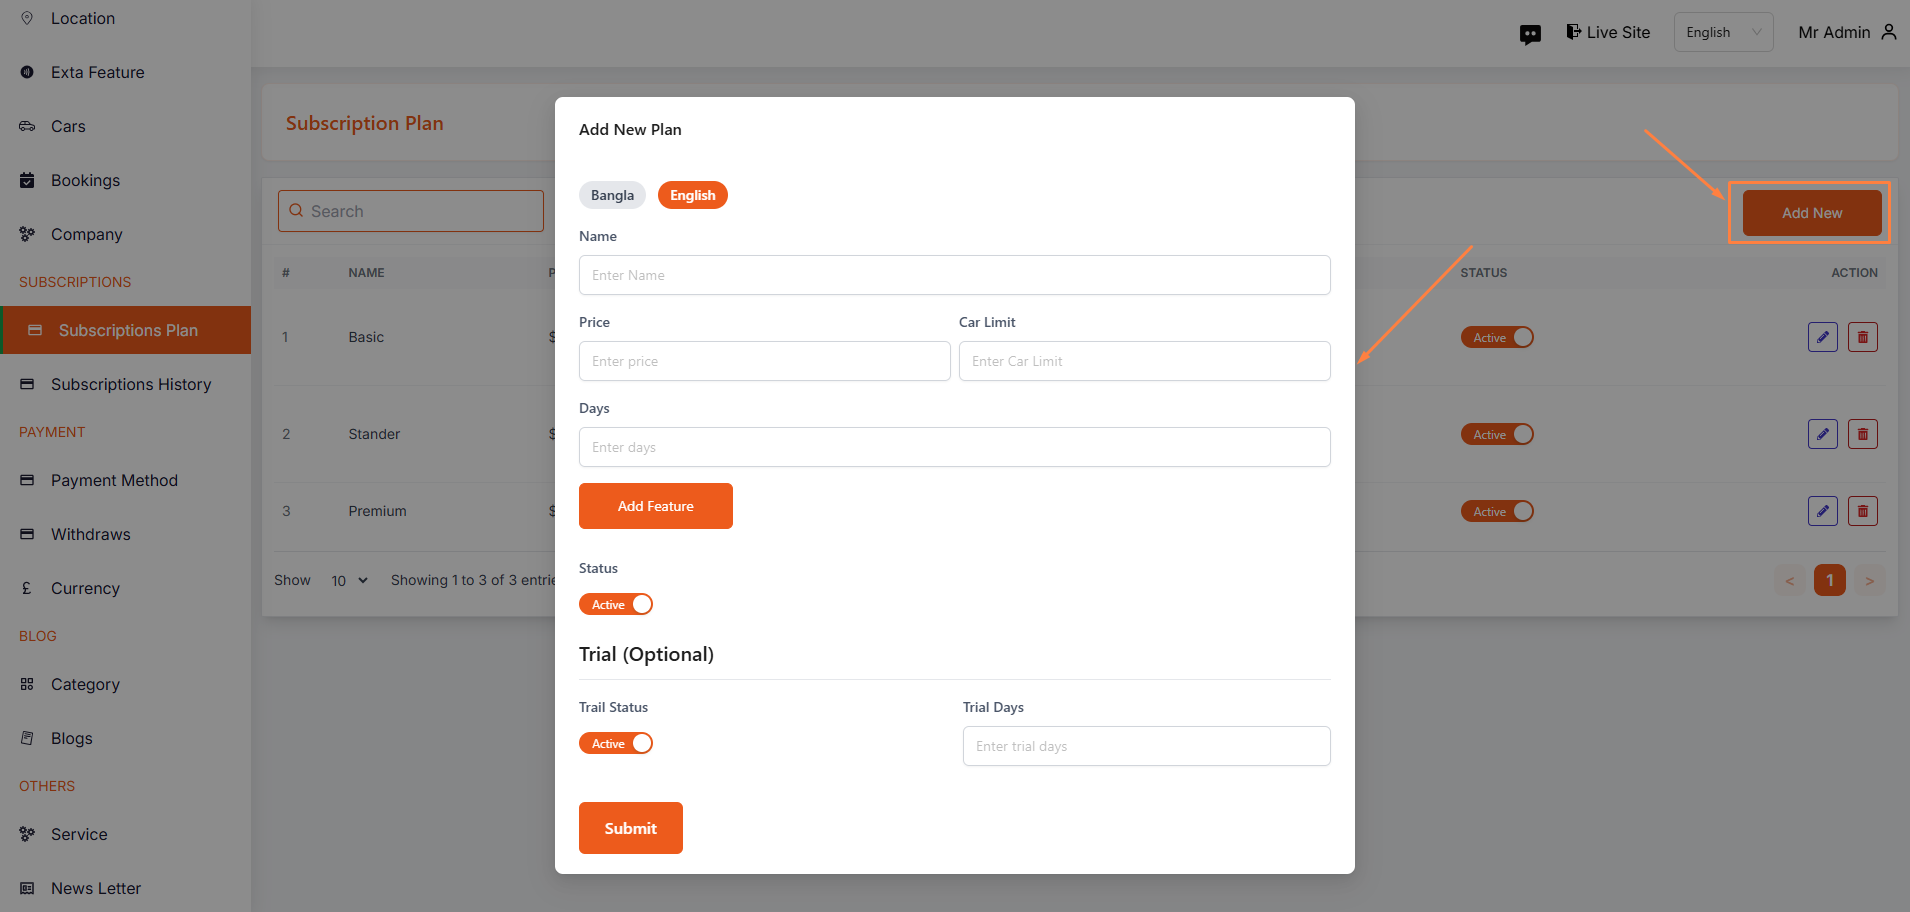
Task: Click the Cars icon in sidebar
Action: click(x=27, y=126)
